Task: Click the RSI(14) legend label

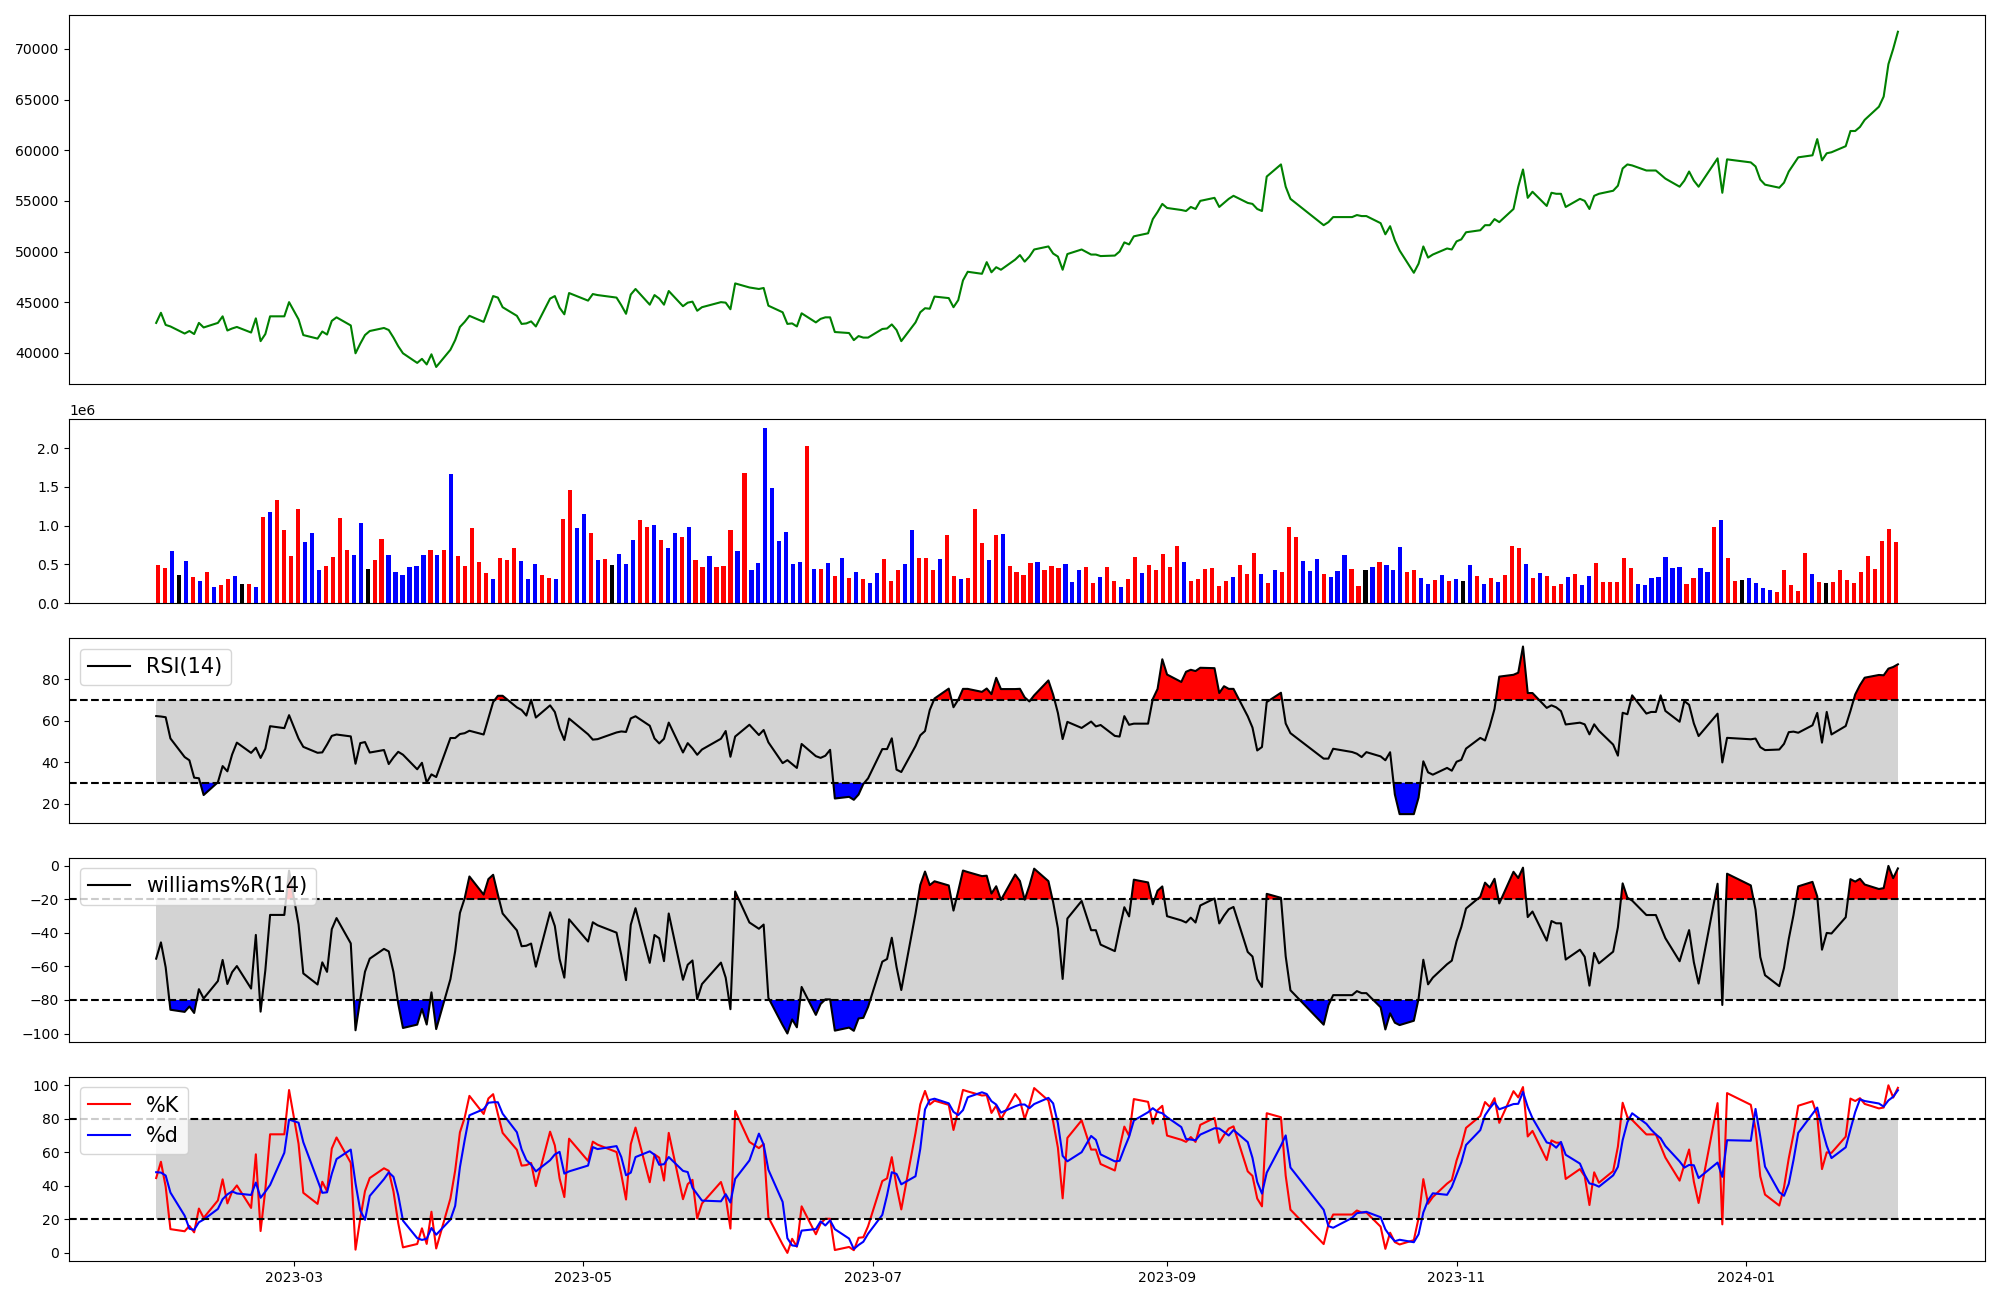Action: pos(184,666)
